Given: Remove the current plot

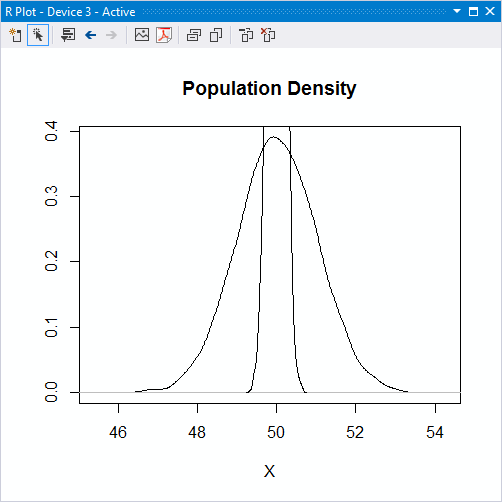Looking at the screenshot, I should coord(246,35).
